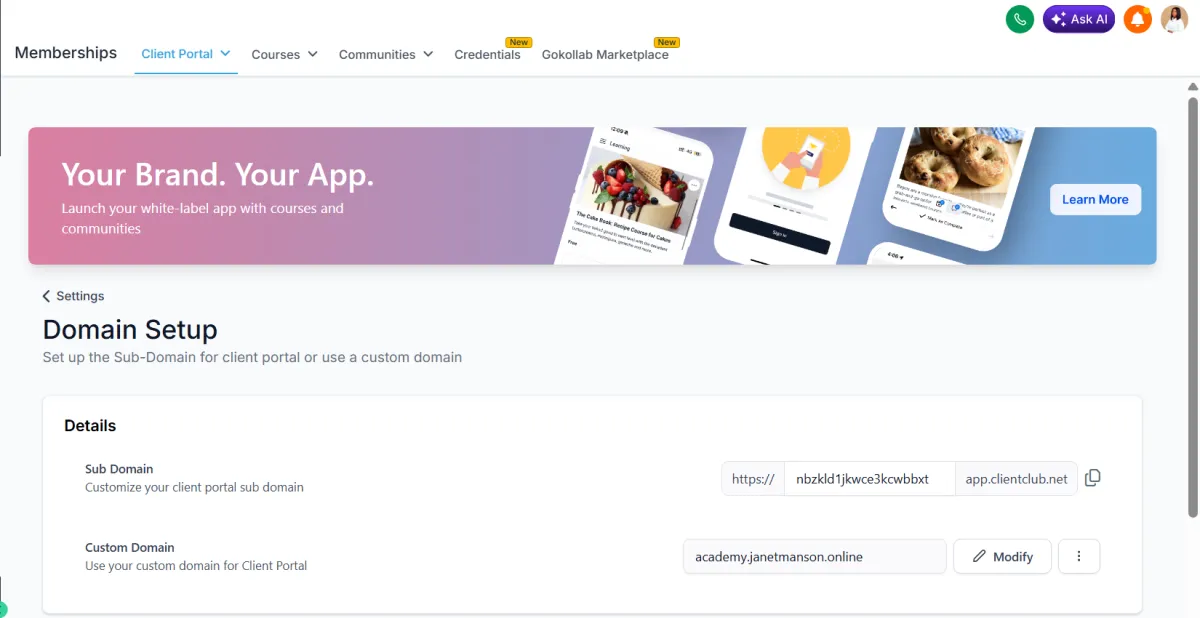The height and width of the screenshot is (618, 1200).
Task: Expand the Communities dropdown menu
Action: pos(386,54)
